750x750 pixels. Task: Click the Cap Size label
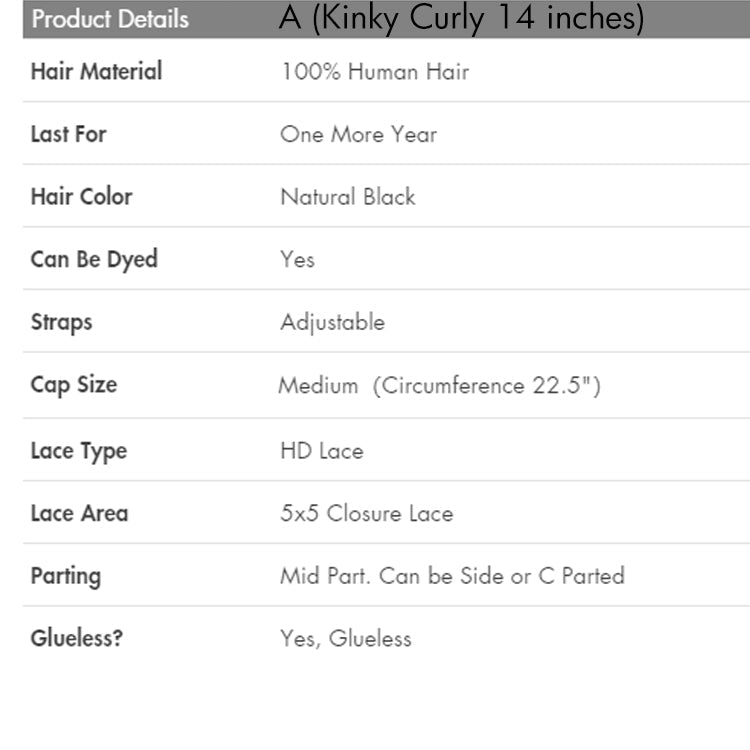[73, 385]
